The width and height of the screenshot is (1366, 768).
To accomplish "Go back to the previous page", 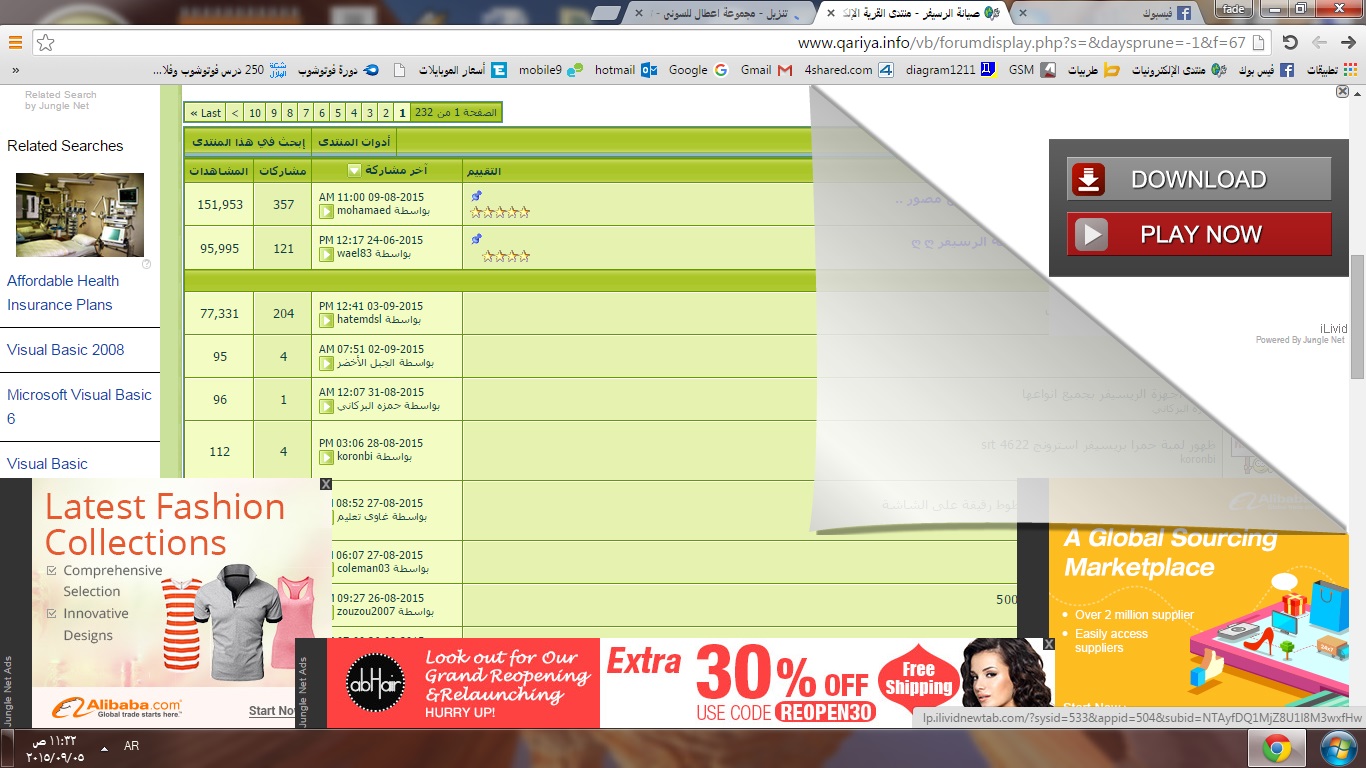I will tap(1319, 42).
